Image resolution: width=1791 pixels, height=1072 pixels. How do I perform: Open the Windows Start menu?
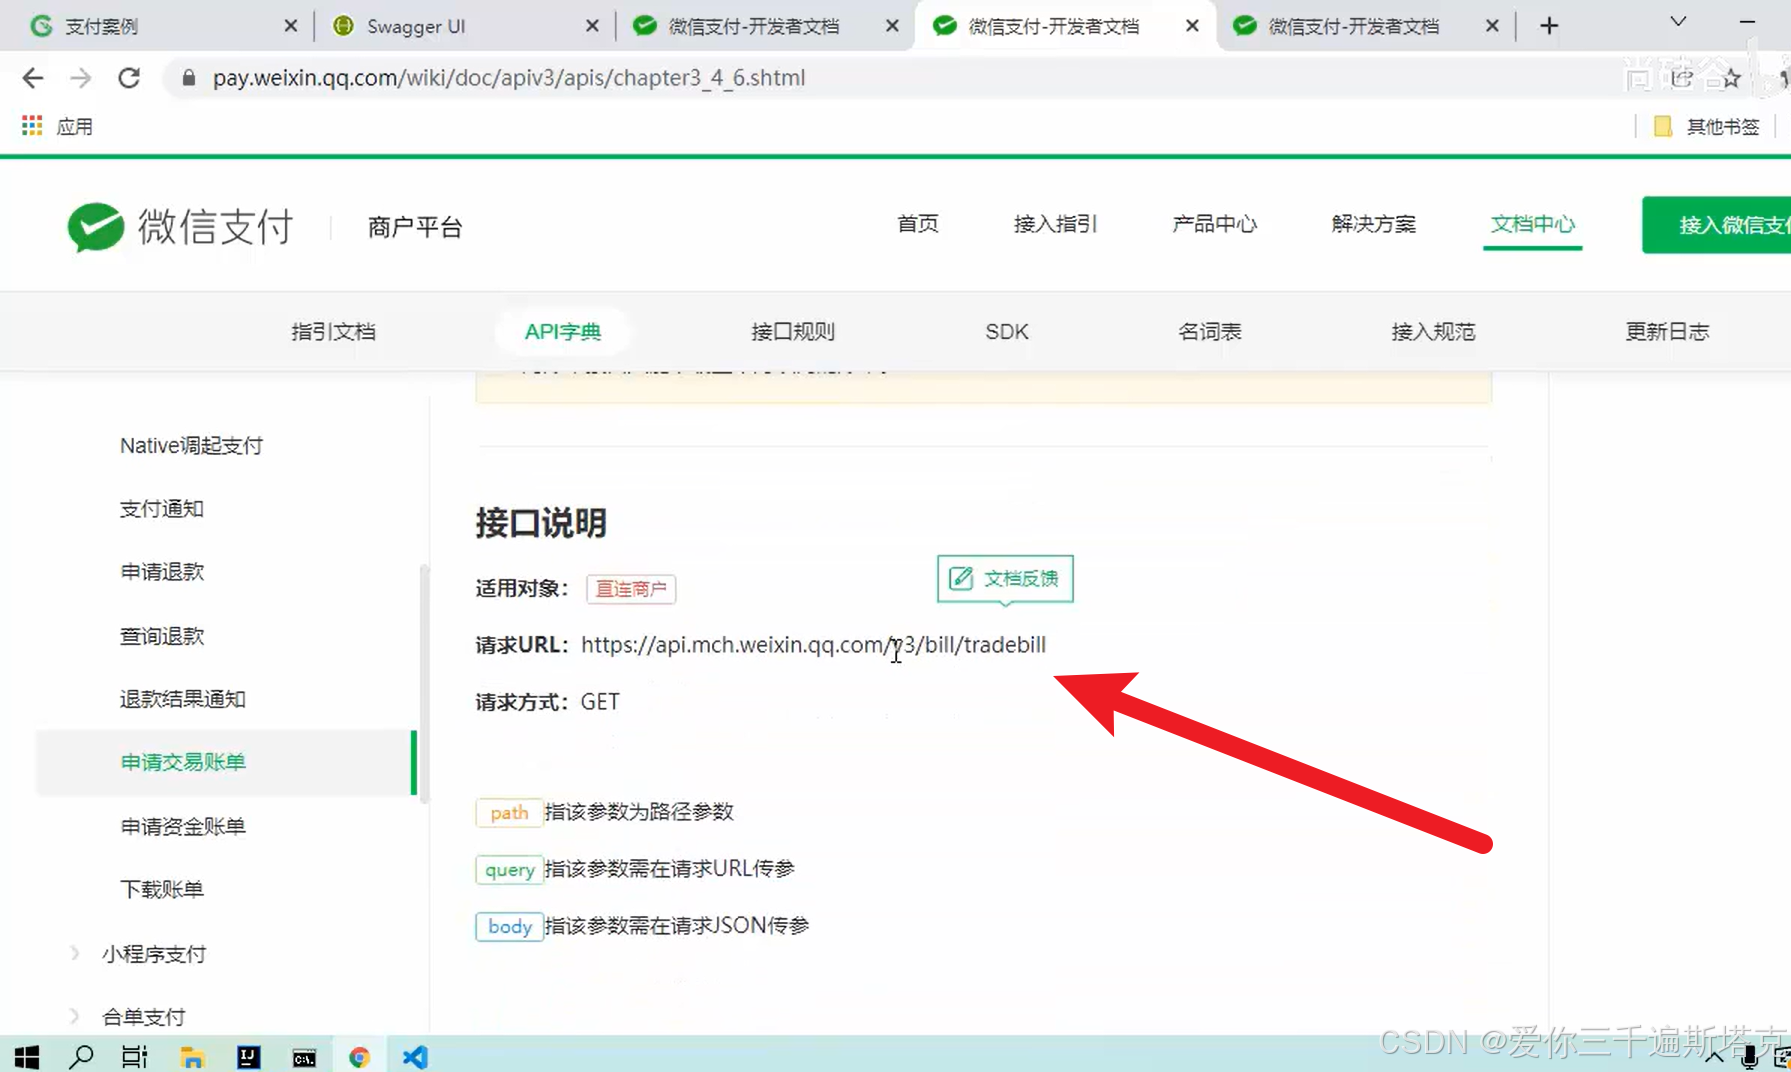coord(27,1056)
